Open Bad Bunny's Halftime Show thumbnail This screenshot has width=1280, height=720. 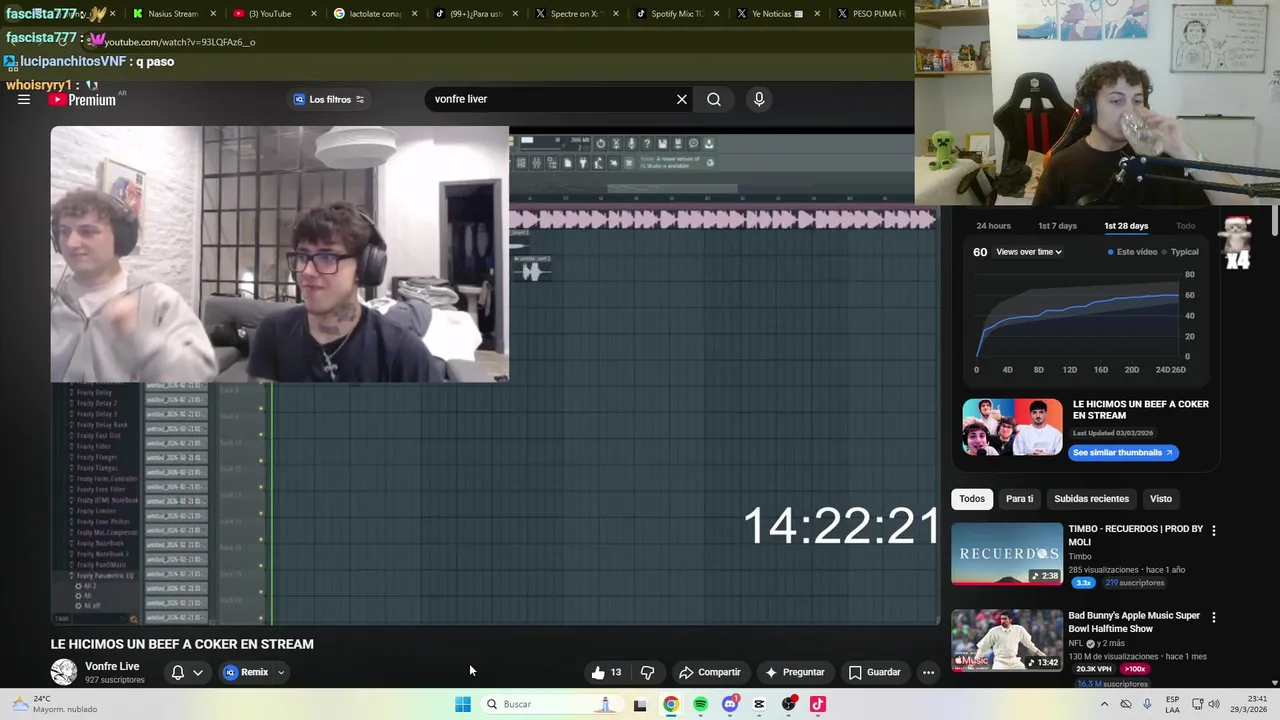pyautogui.click(x=1007, y=640)
